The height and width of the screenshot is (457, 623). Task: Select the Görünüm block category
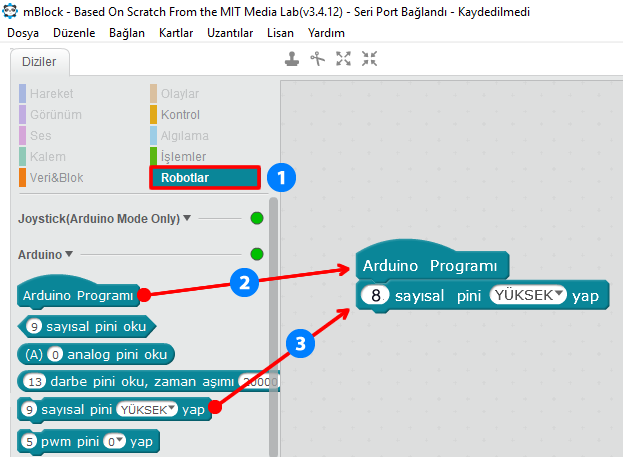coord(56,115)
